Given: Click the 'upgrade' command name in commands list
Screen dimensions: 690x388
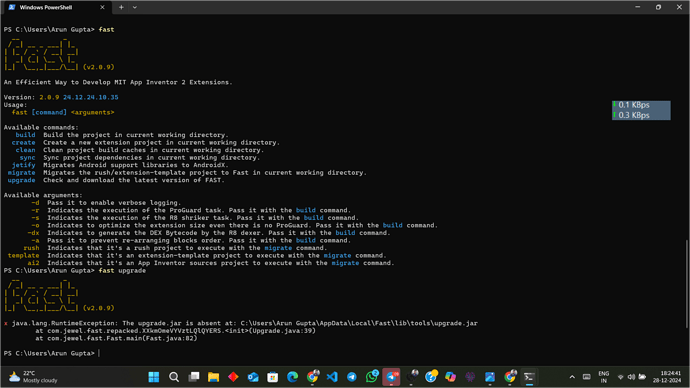Looking at the screenshot, I should coord(22,180).
